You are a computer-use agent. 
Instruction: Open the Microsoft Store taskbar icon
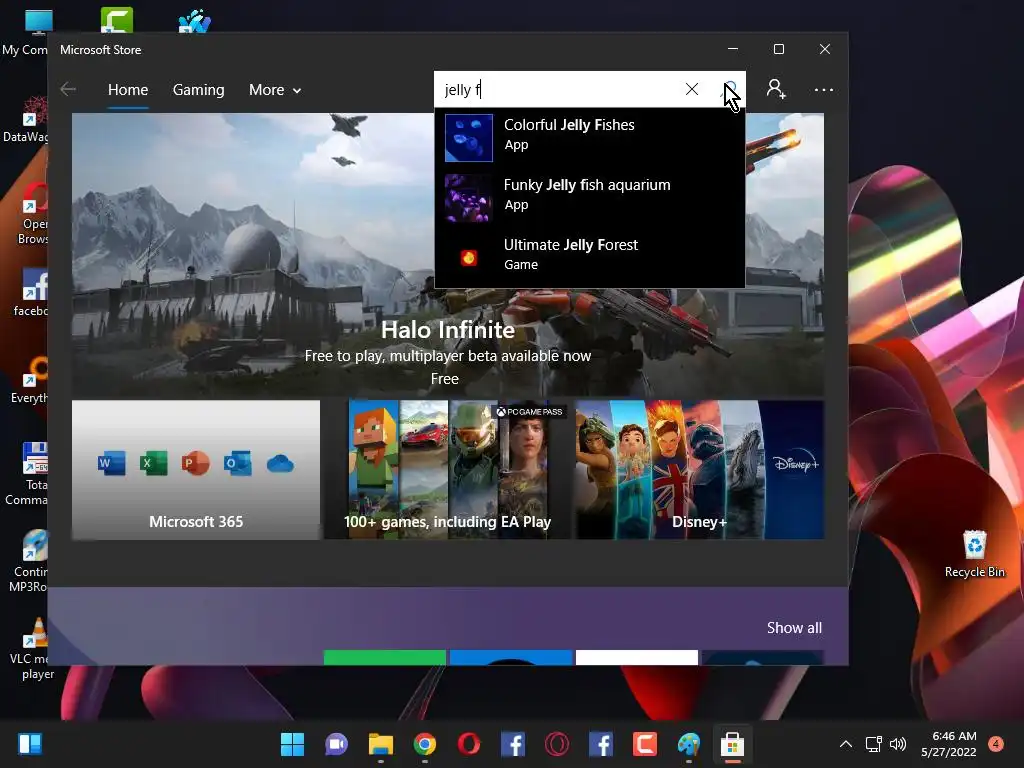tap(733, 744)
